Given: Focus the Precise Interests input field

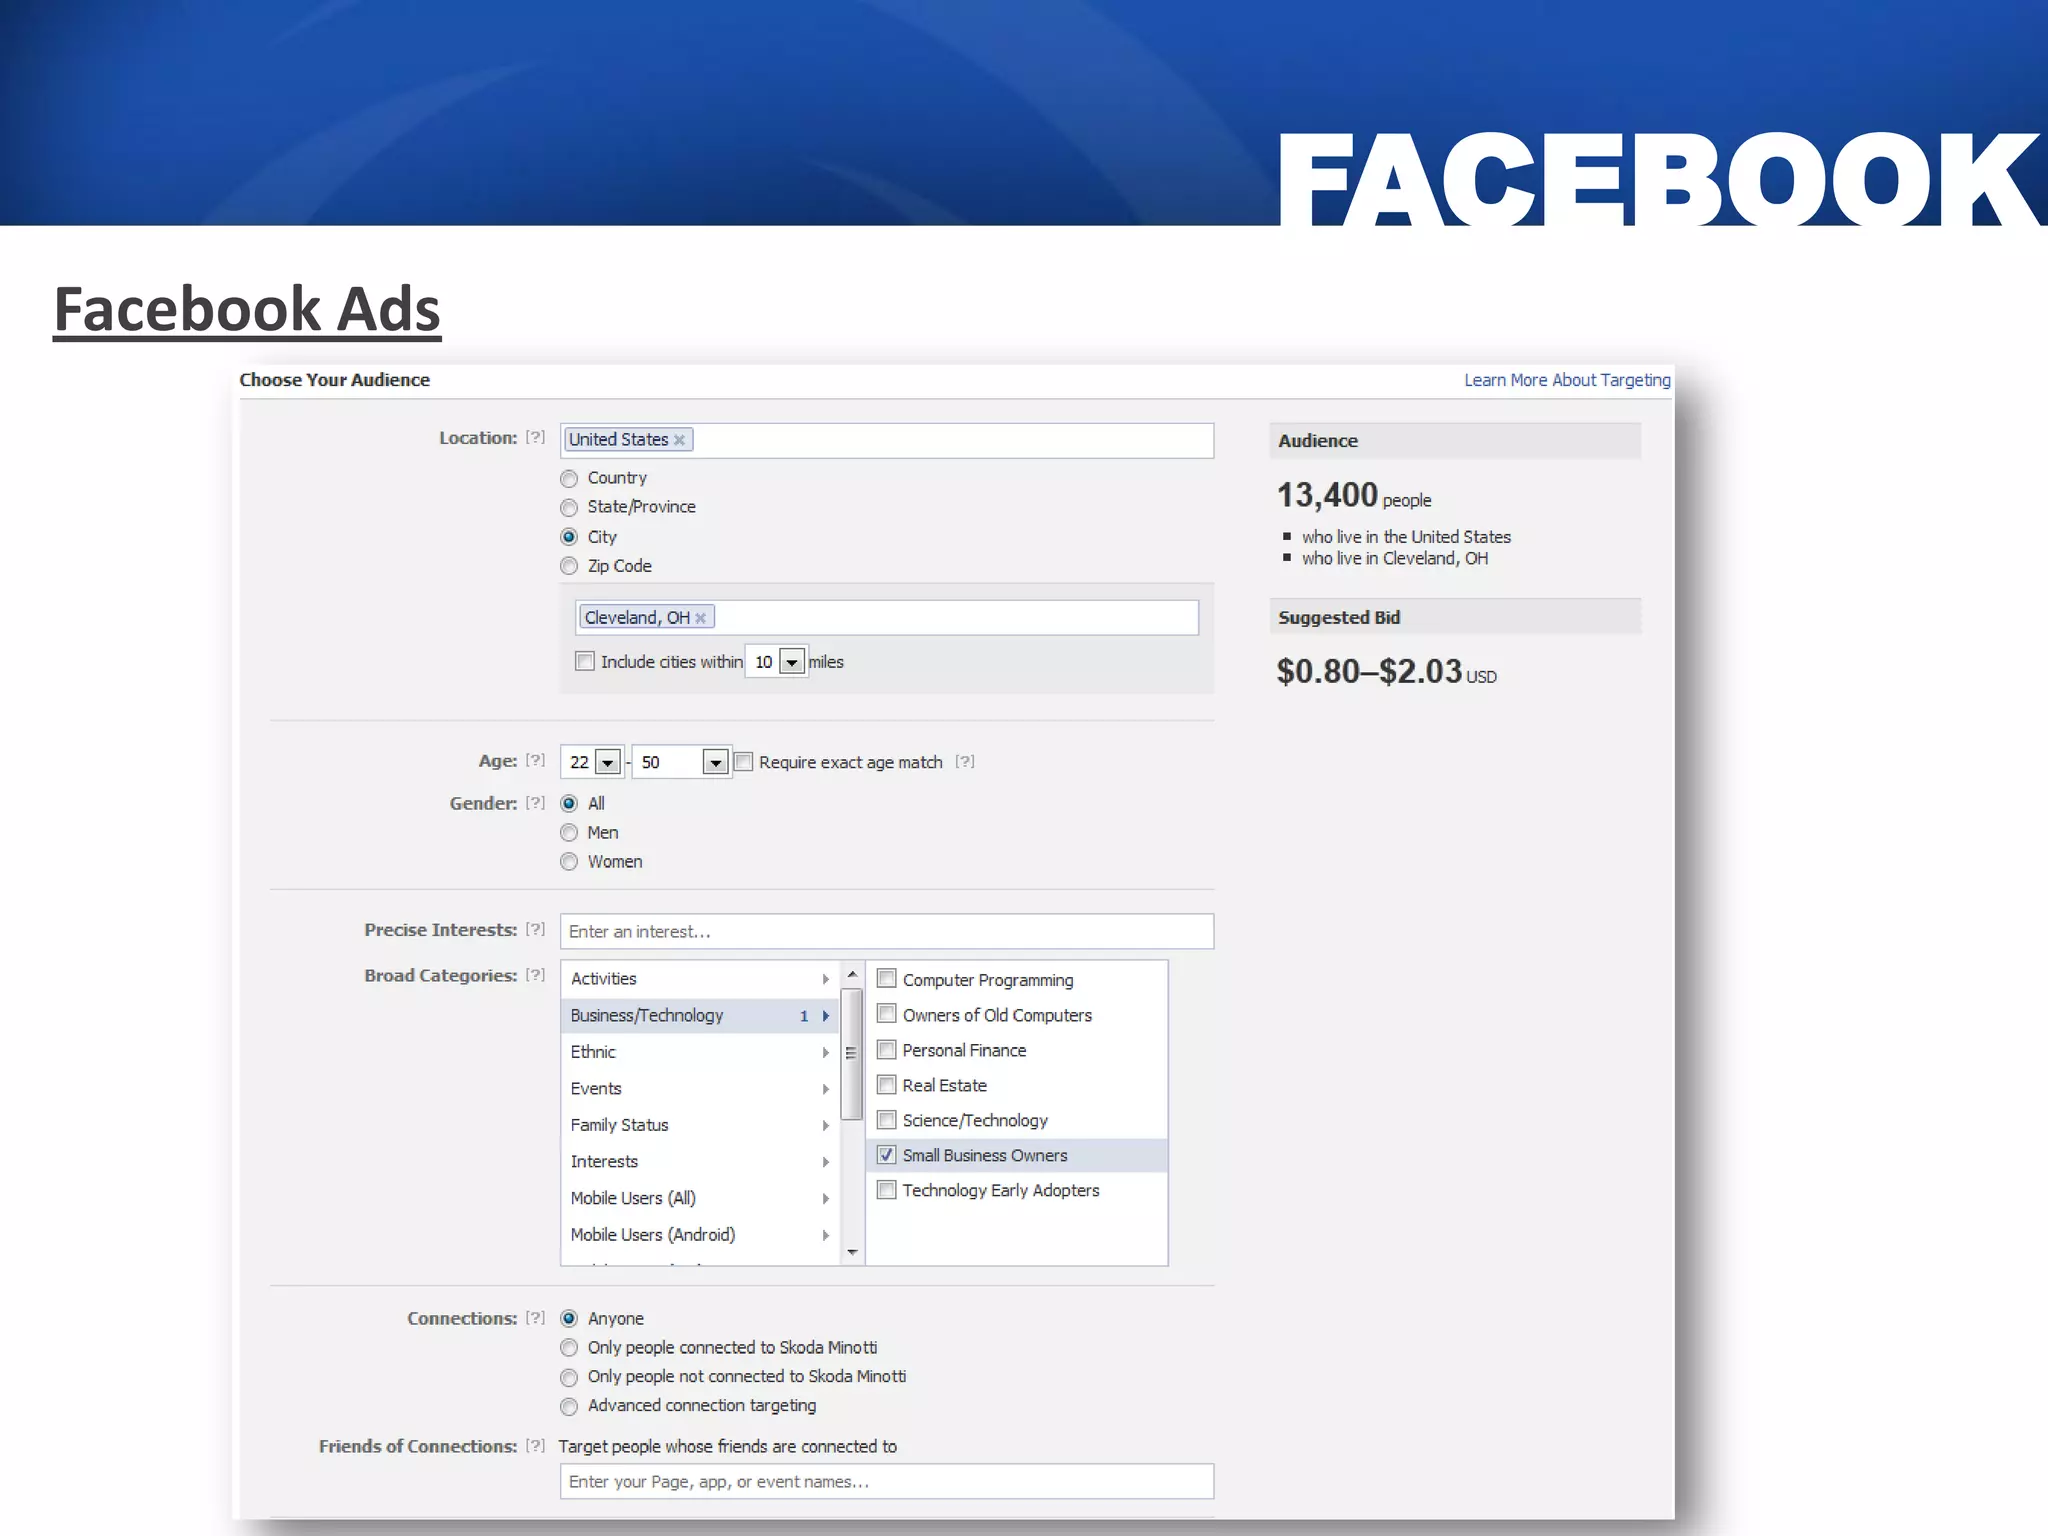Looking at the screenshot, I should pyautogui.click(x=887, y=931).
